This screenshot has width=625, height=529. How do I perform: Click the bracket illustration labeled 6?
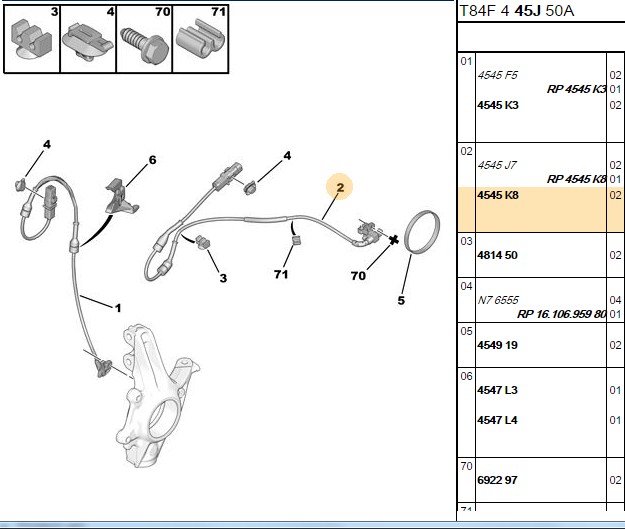tap(121, 196)
